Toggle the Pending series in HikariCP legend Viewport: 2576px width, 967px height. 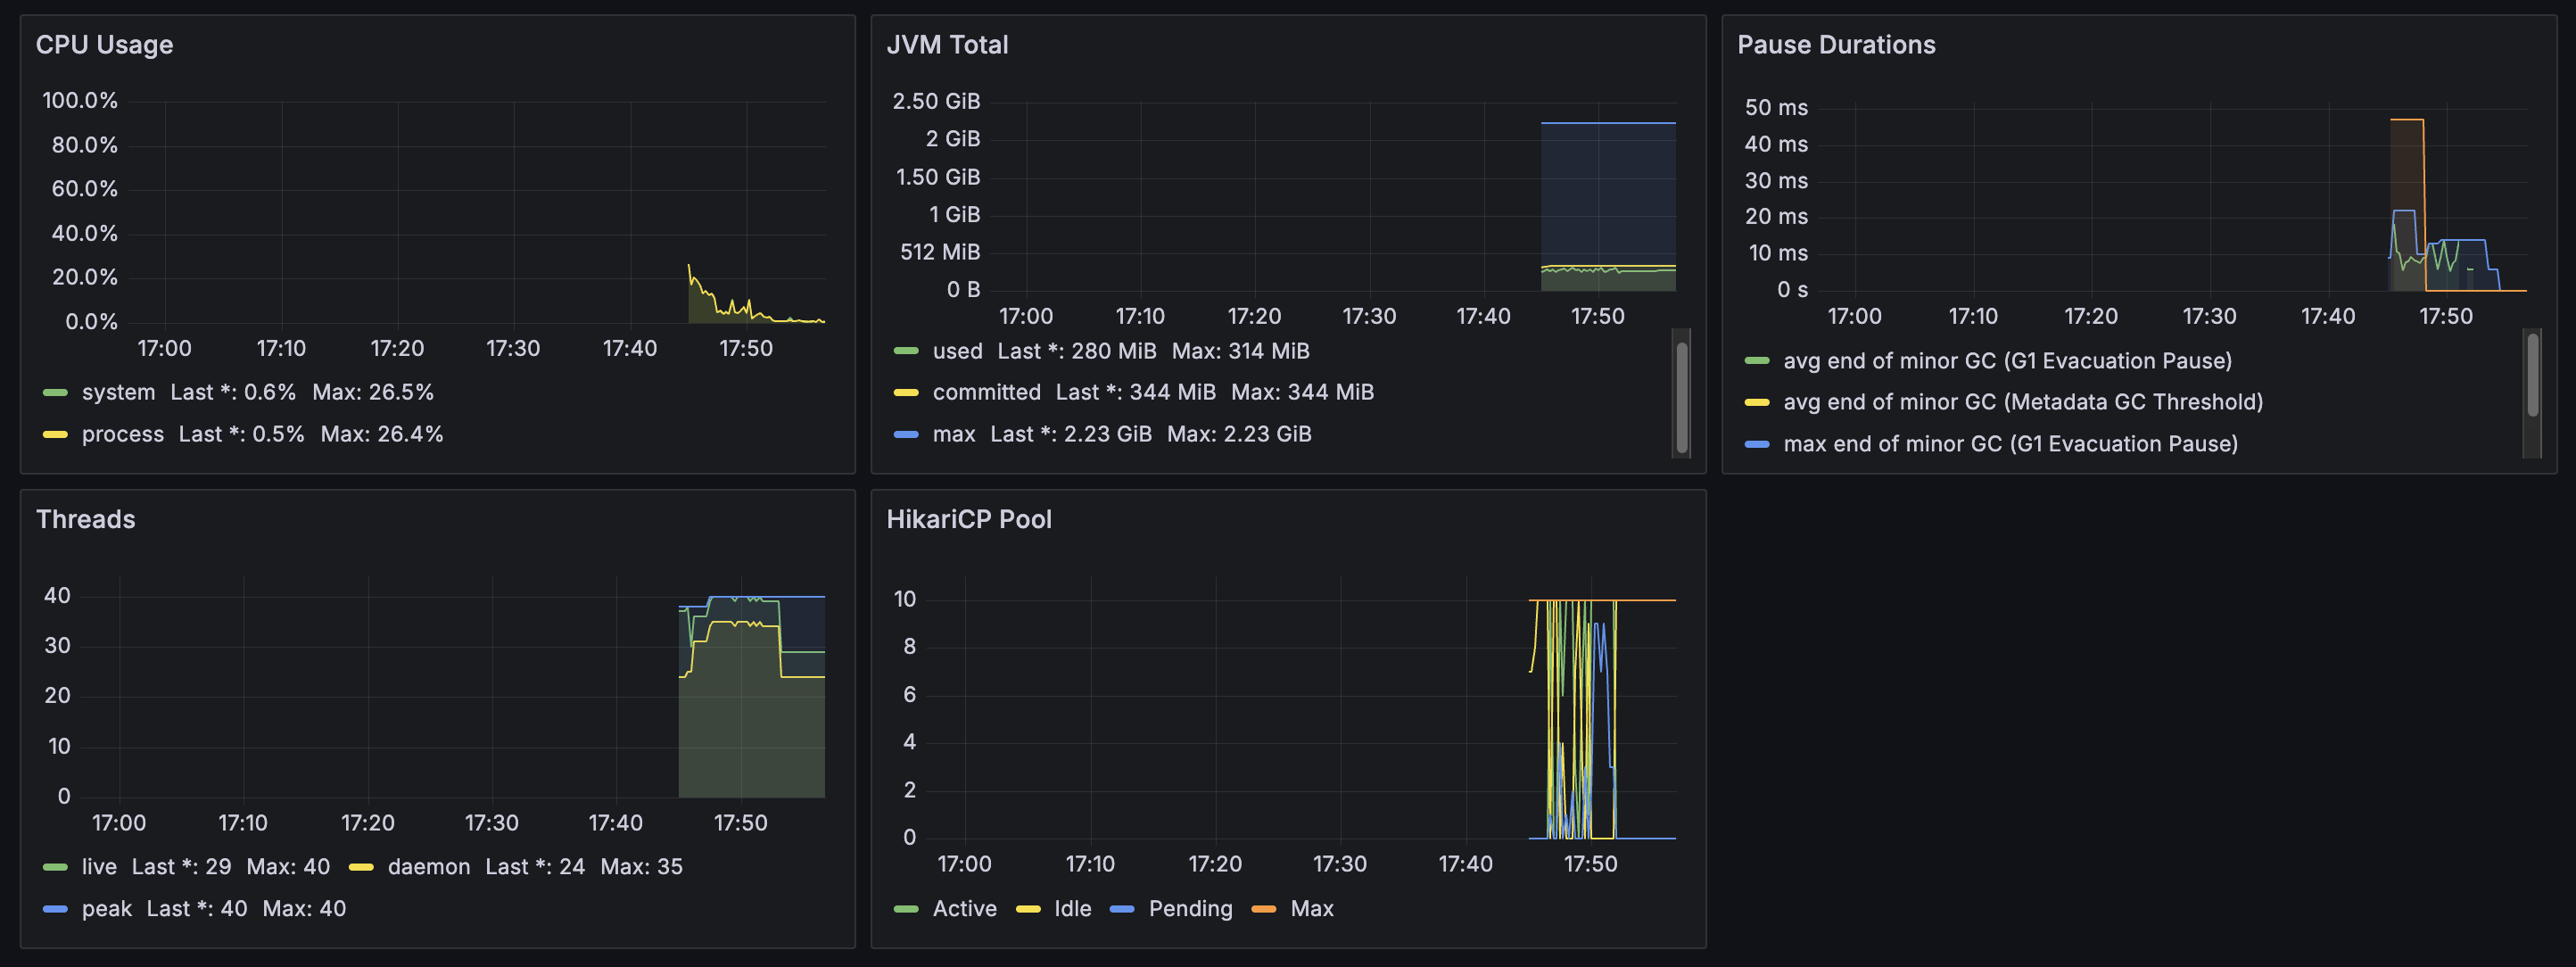coord(1189,909)
